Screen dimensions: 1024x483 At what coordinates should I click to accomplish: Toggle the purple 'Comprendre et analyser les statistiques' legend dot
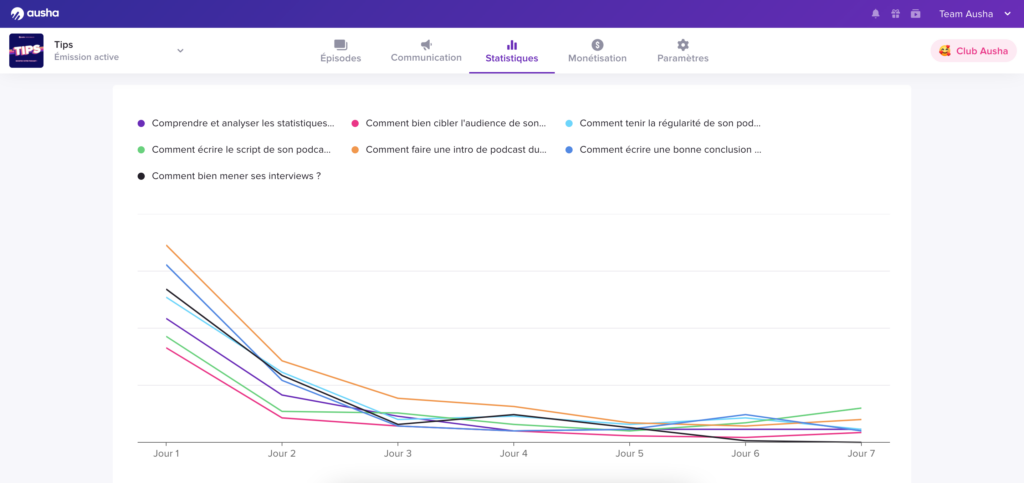pos(141,123)
